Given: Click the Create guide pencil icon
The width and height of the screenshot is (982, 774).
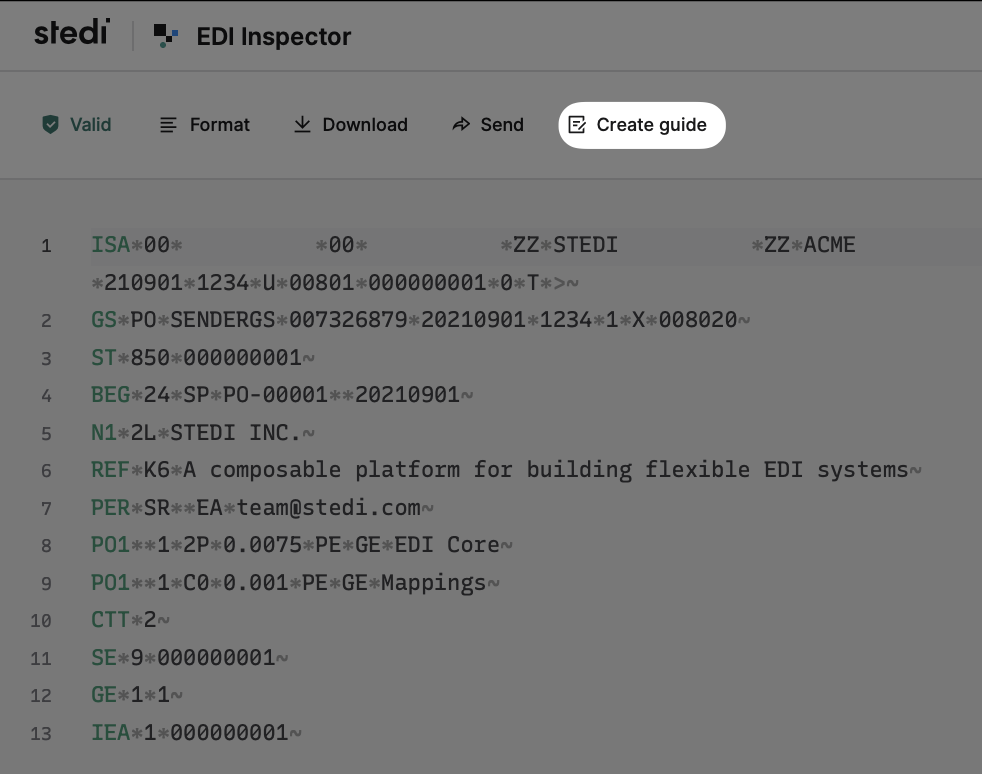Looking at the screenshot, I should coord(577,125).
